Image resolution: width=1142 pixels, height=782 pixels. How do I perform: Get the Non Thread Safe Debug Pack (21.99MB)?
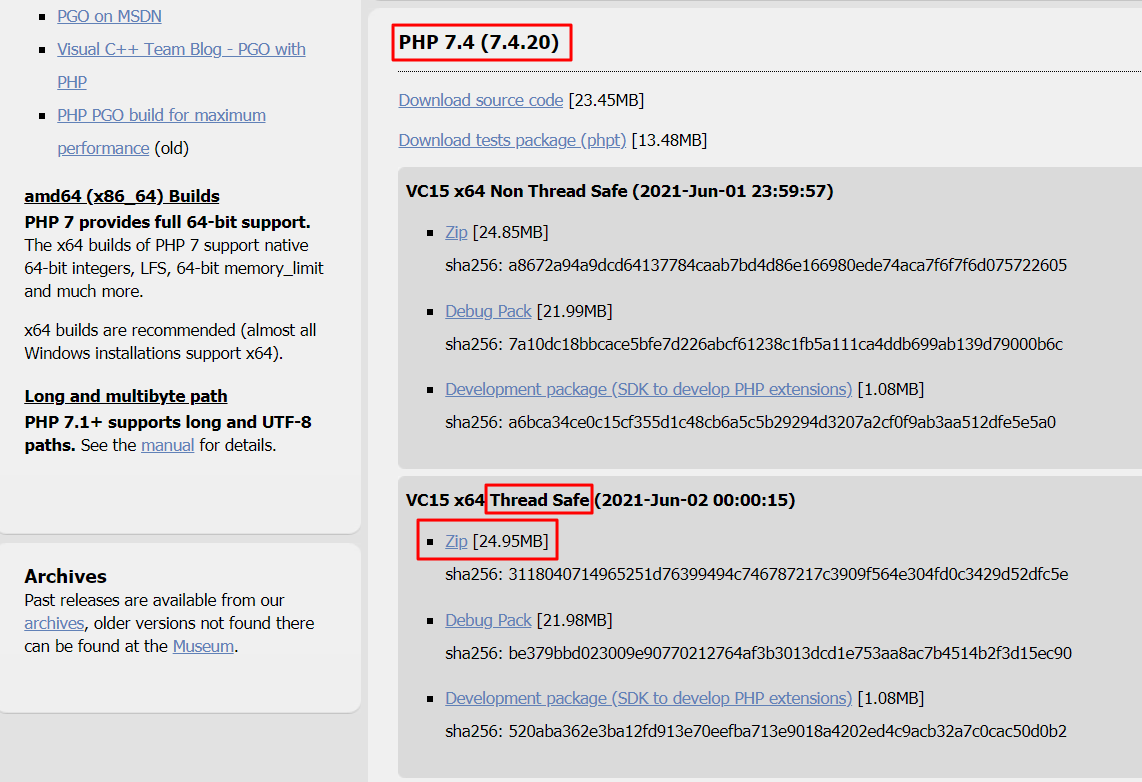tap(488, 311)
